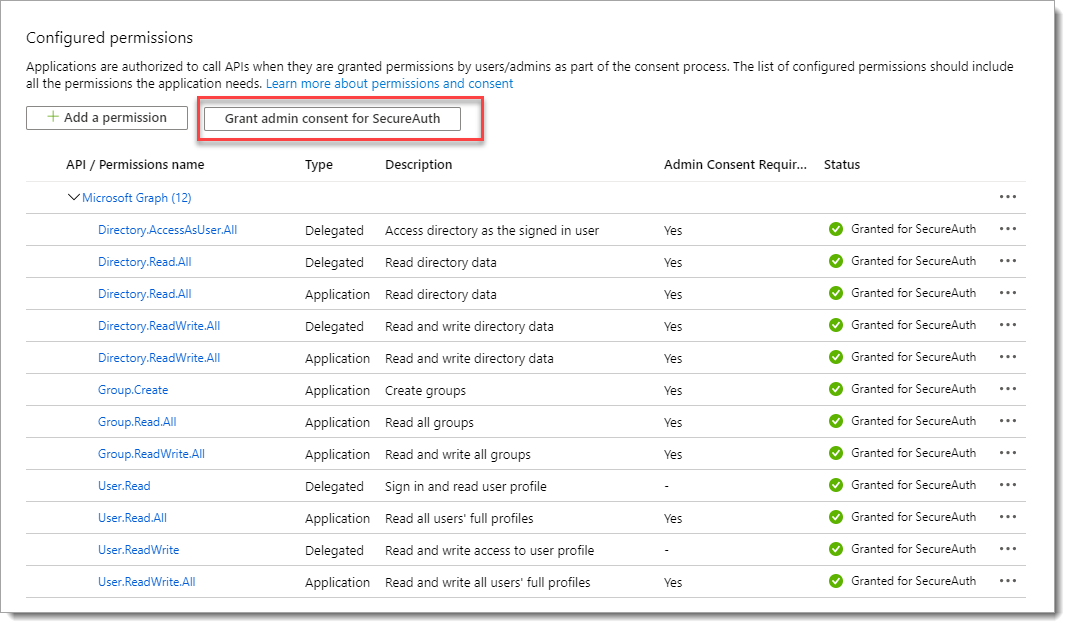1070x628 pixels.
Task: Click the Type column header
Action: [x=319, y=165]
